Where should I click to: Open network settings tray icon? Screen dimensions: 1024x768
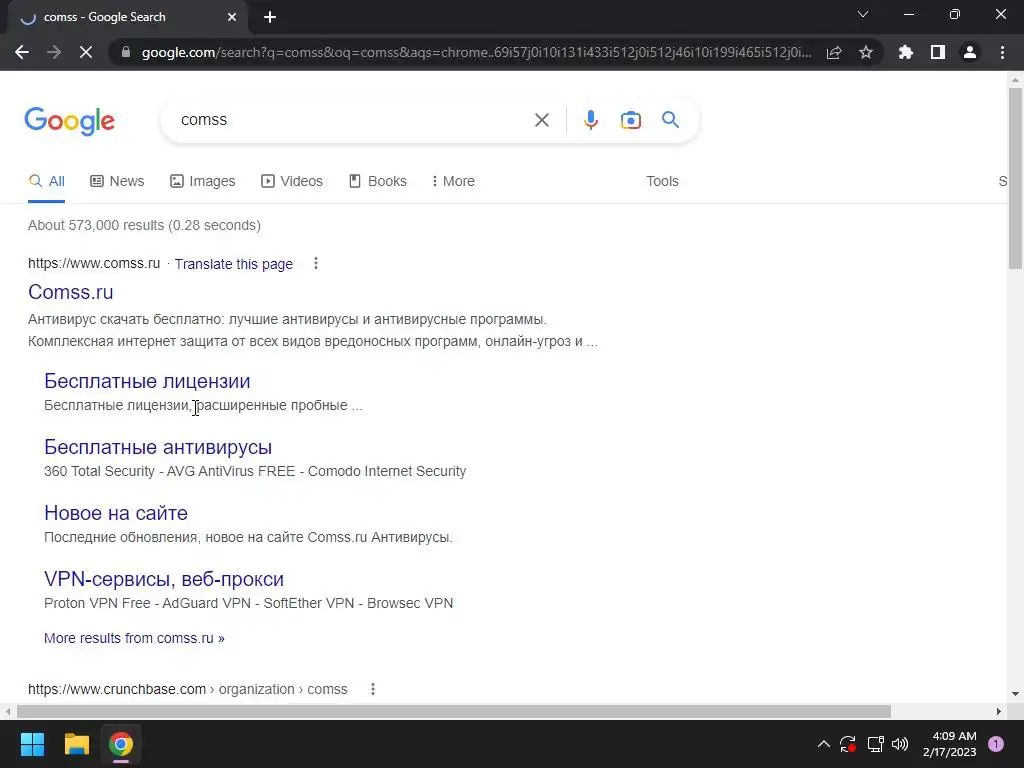[875, 744]
